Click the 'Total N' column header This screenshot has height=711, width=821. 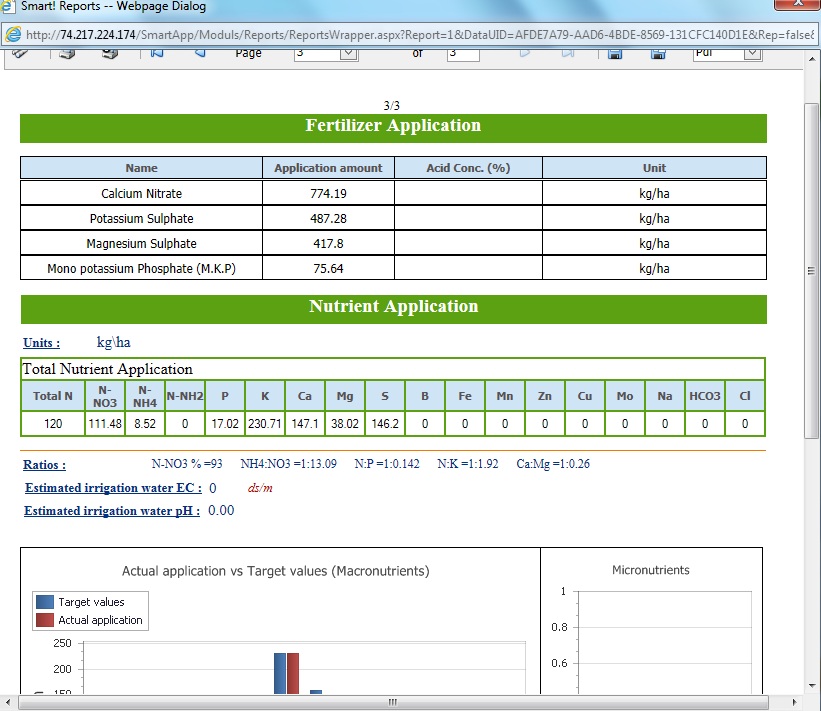[53, 396]
